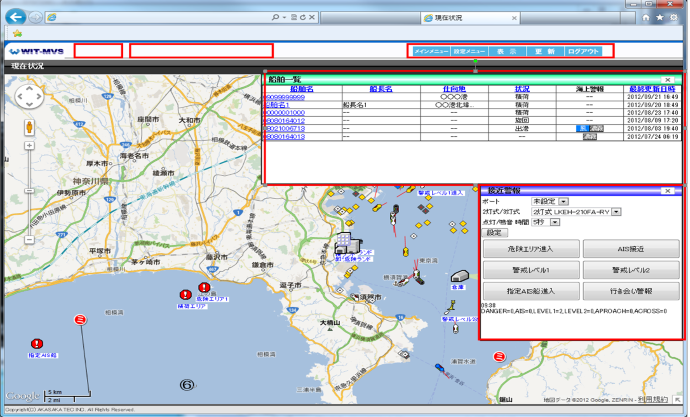This screenshot has width=690, height=417.
Task: Open 設定メニュー in the top menu
Action: click(x=470, y=51)
